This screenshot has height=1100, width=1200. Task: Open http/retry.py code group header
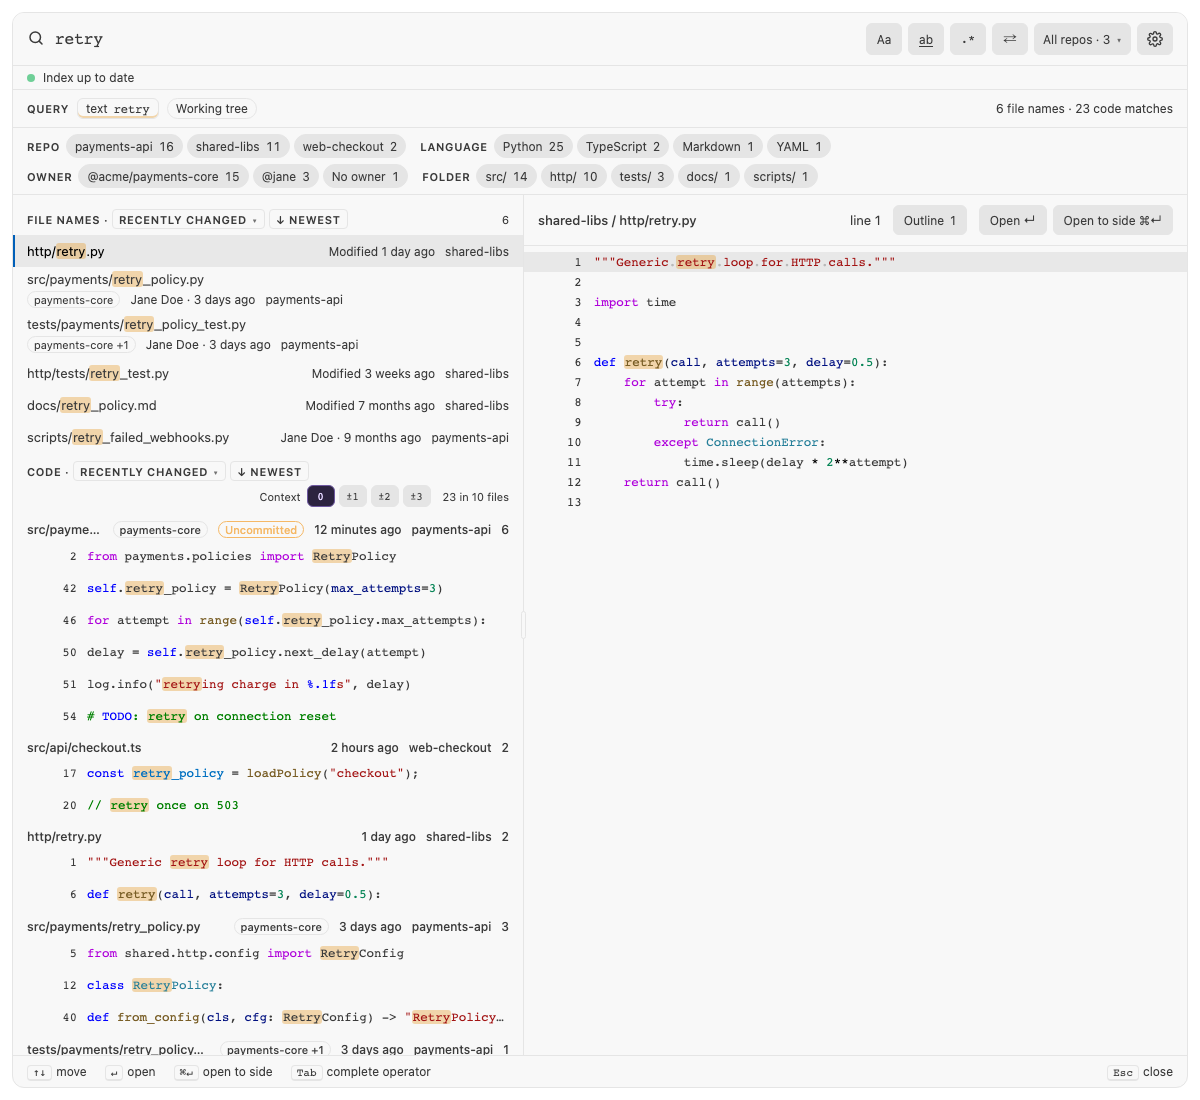click(x=268, y=837)
